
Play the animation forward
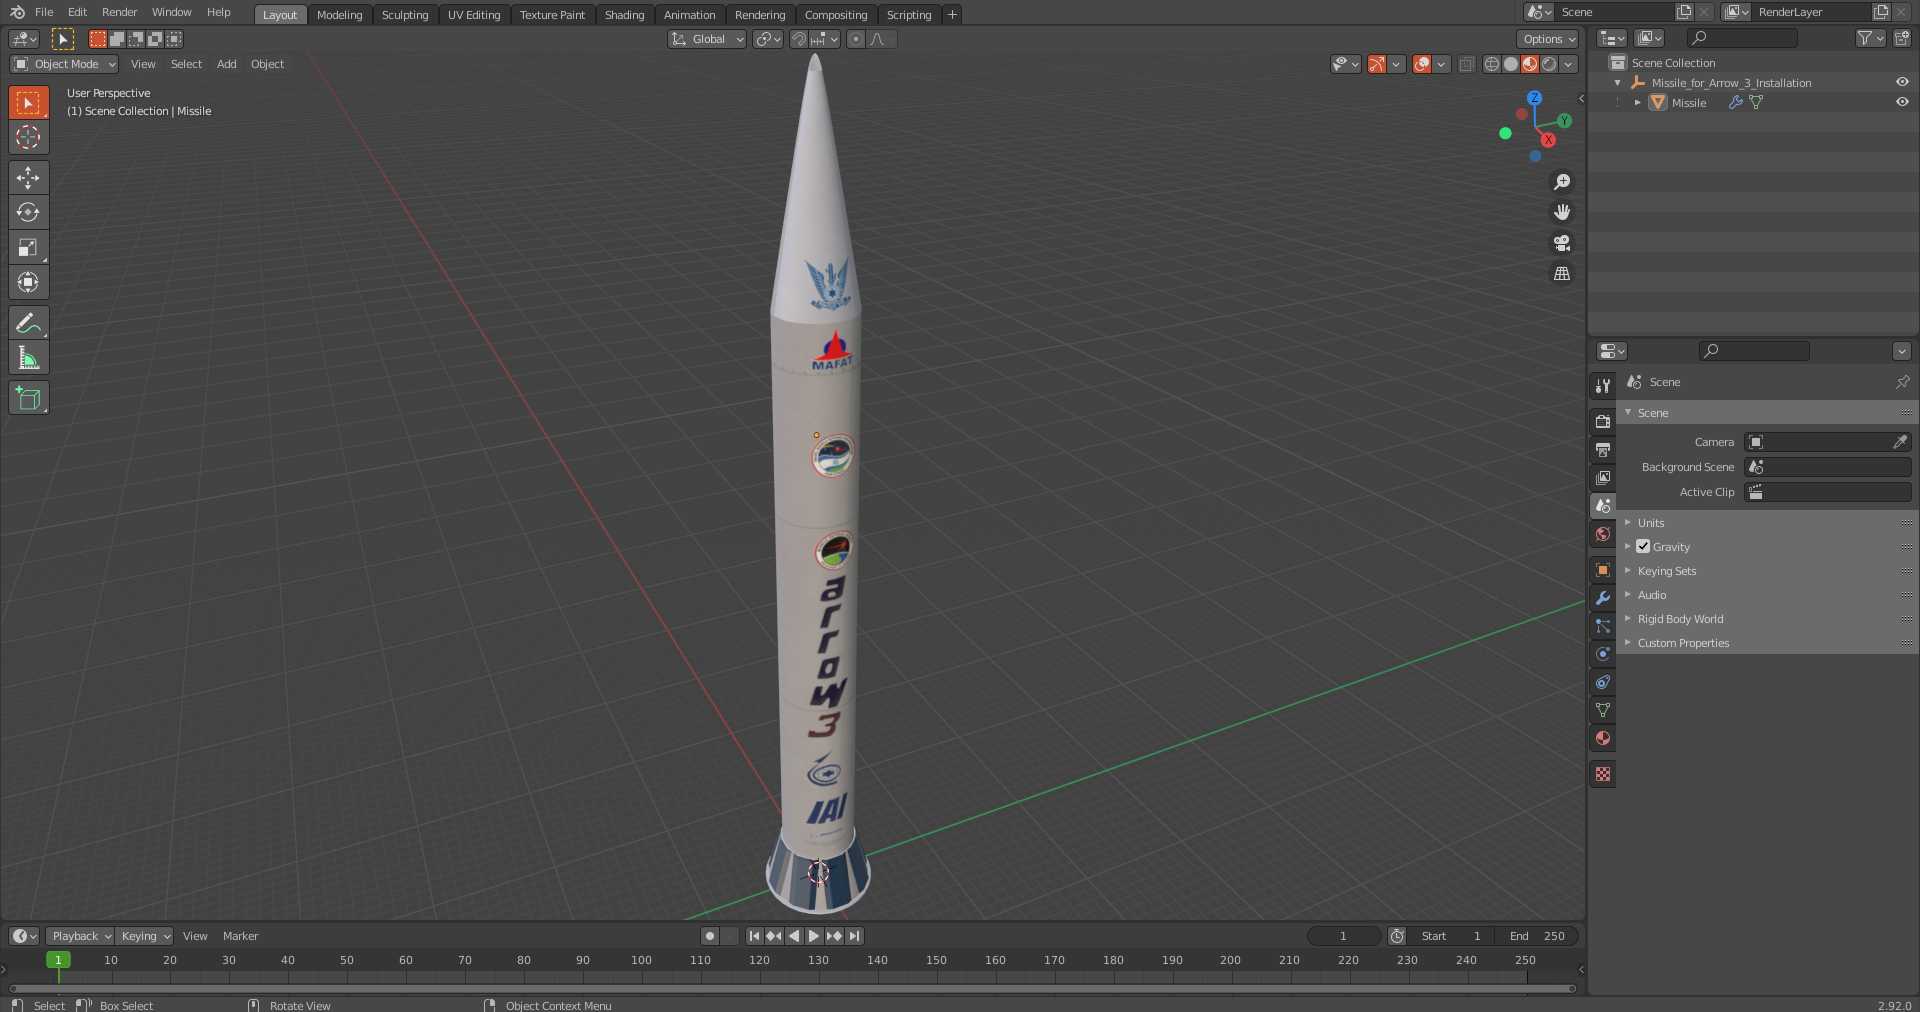(813, 936)
